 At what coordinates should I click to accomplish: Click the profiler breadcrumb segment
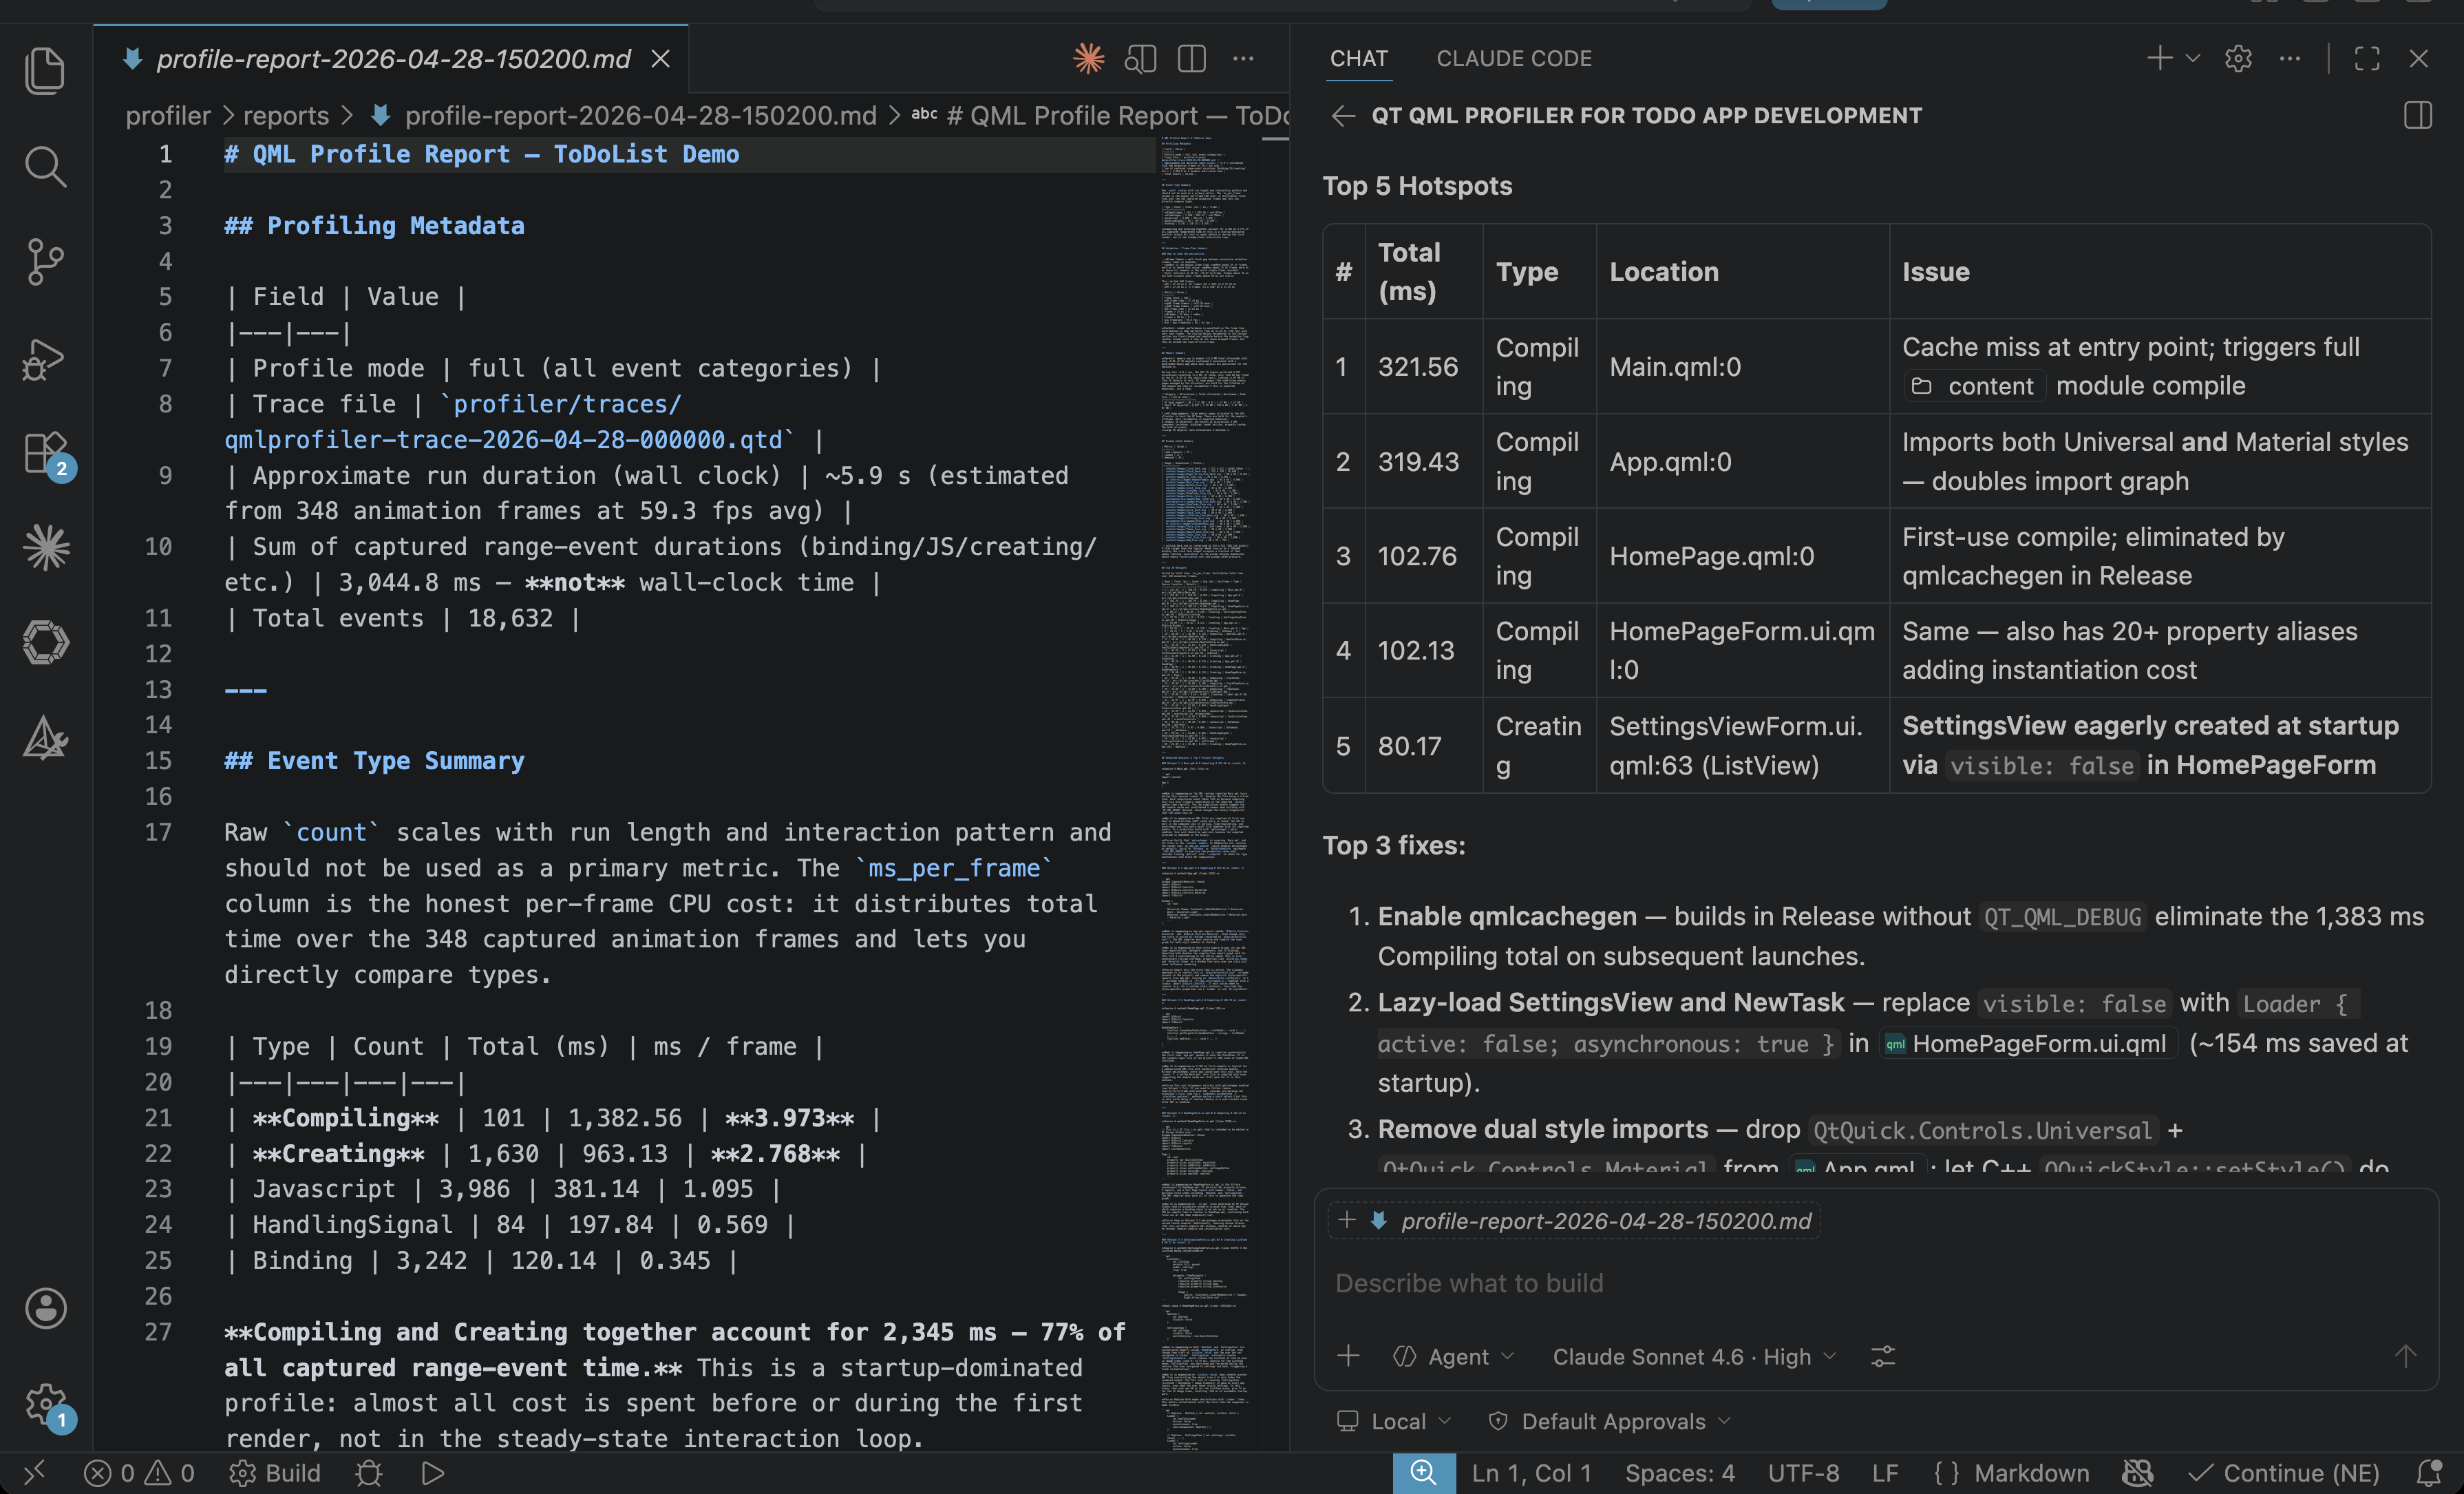[x=168, y=116]
